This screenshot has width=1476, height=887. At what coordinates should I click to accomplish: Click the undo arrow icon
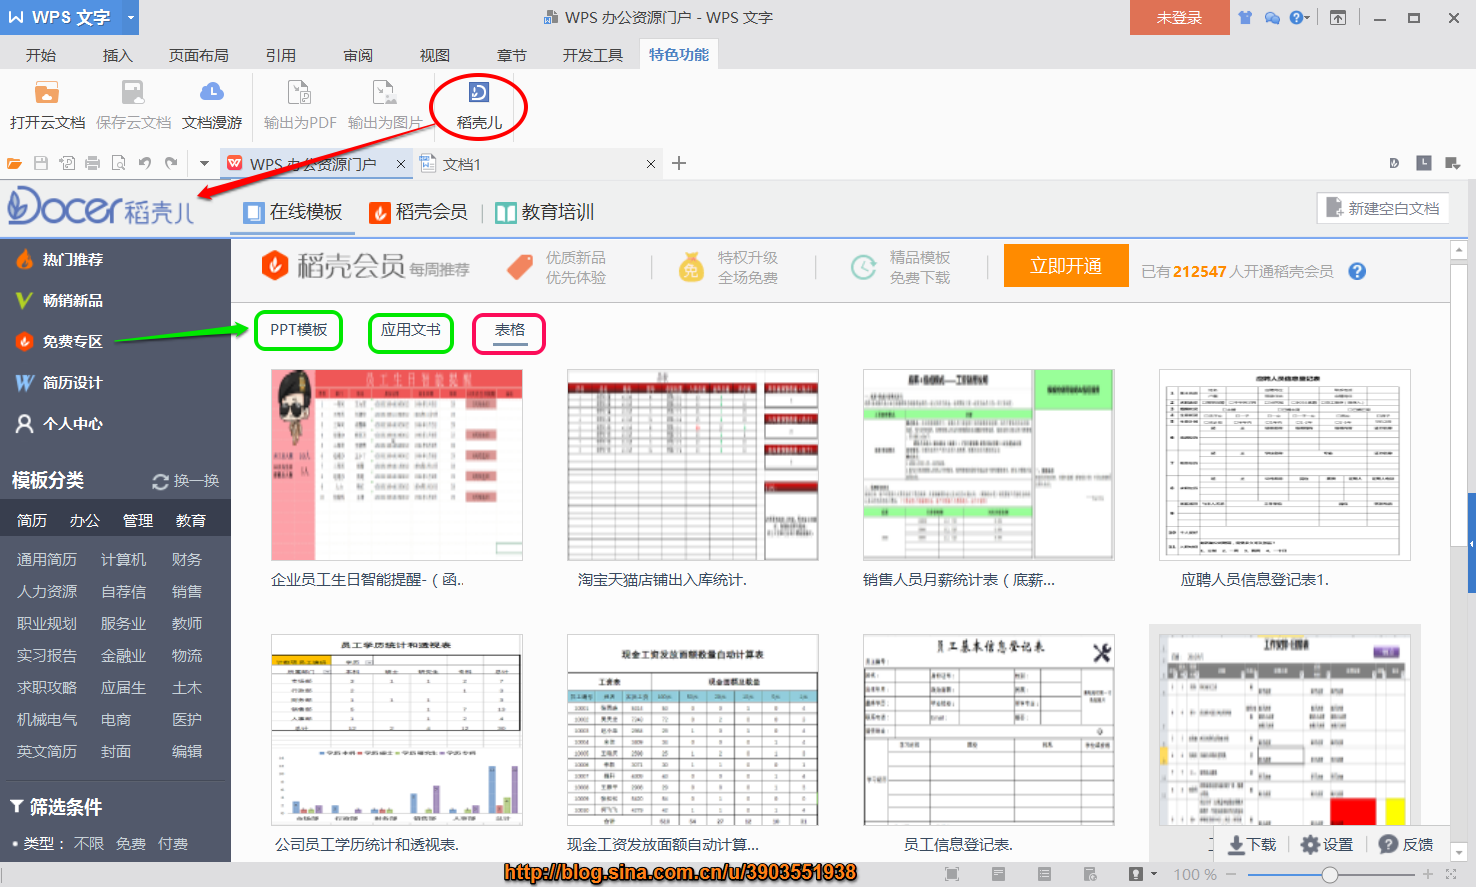tap(145, 163)
